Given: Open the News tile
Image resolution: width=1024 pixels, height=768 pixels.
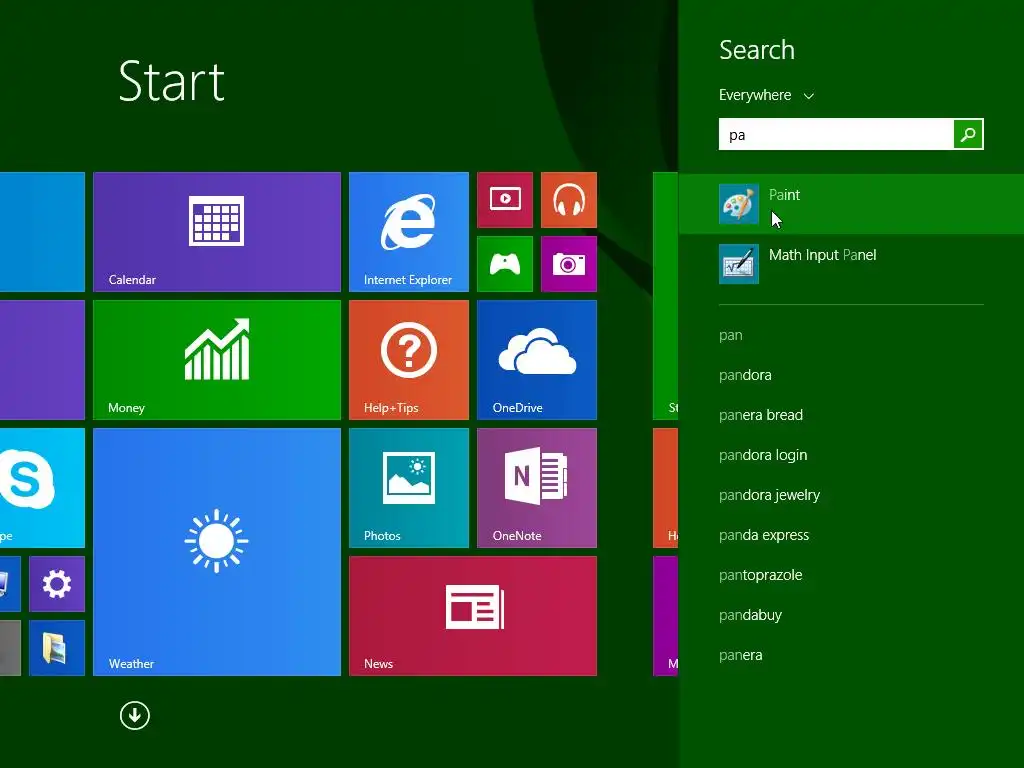Looking at the screenshot, I should tap(473, 616).
